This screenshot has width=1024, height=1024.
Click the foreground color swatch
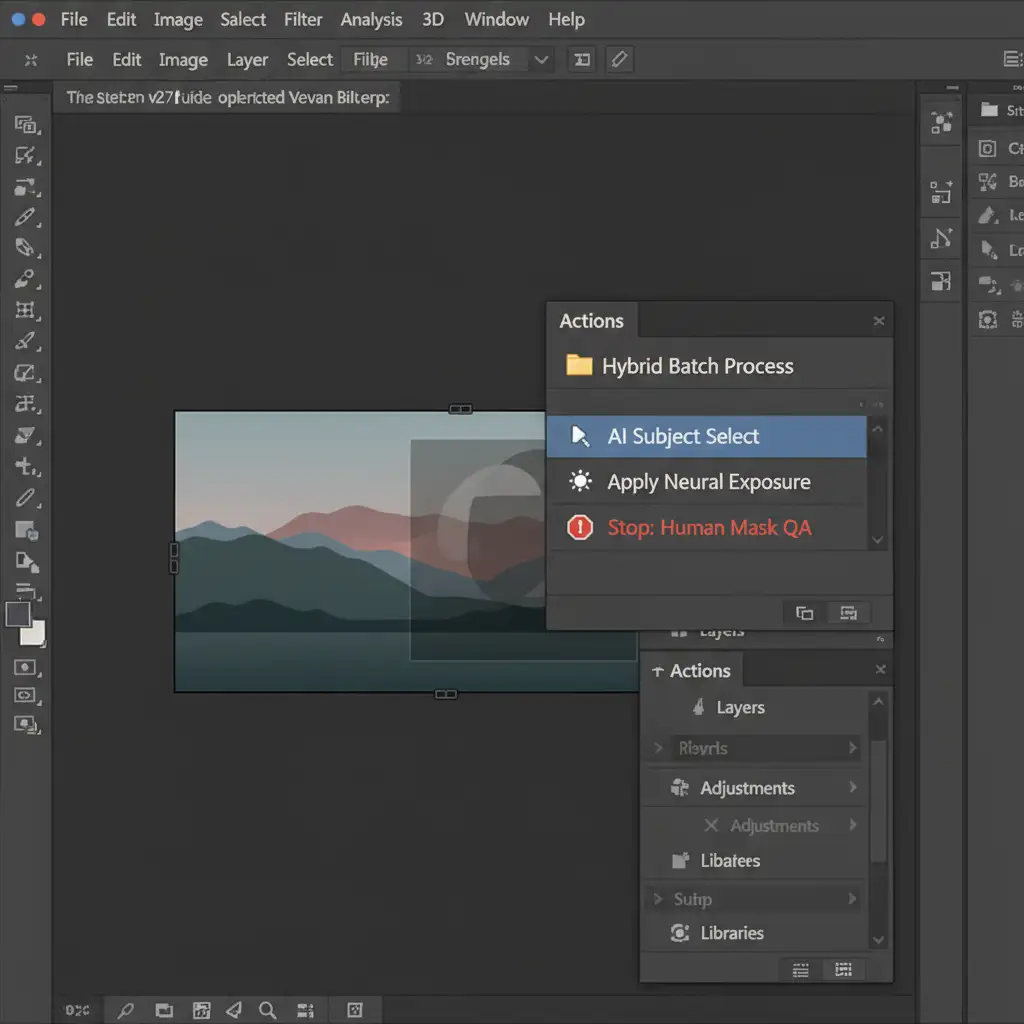tap(18, 614)
